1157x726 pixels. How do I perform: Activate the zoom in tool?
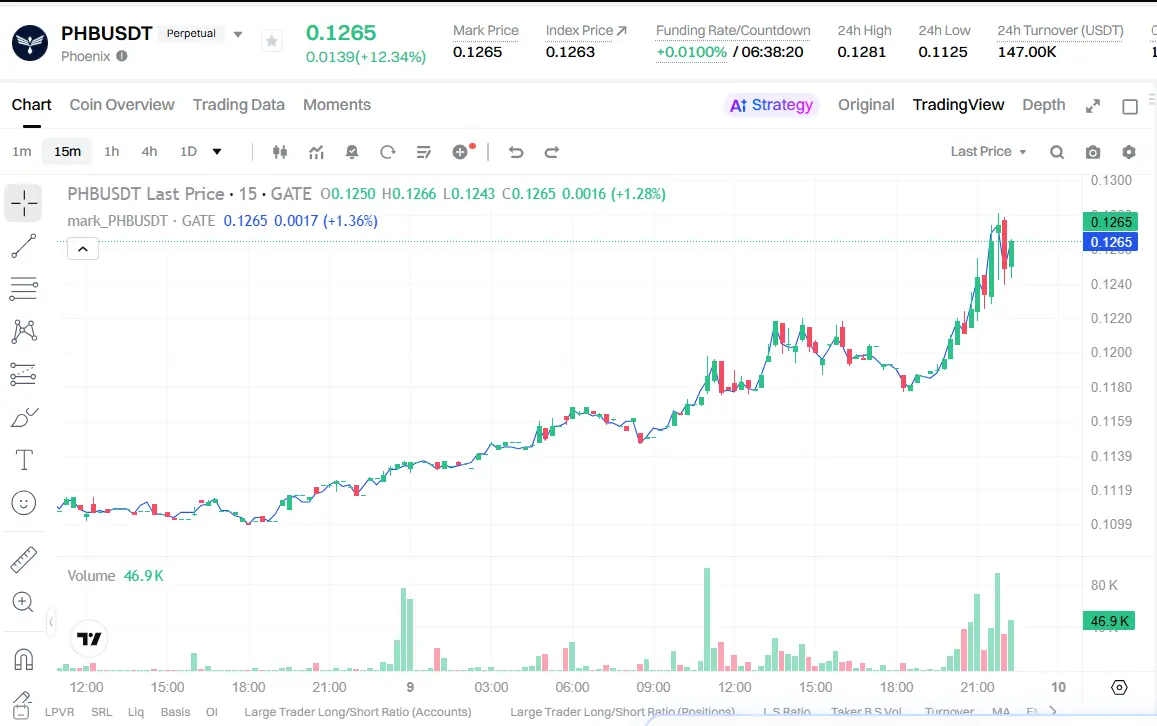[24, 602]
